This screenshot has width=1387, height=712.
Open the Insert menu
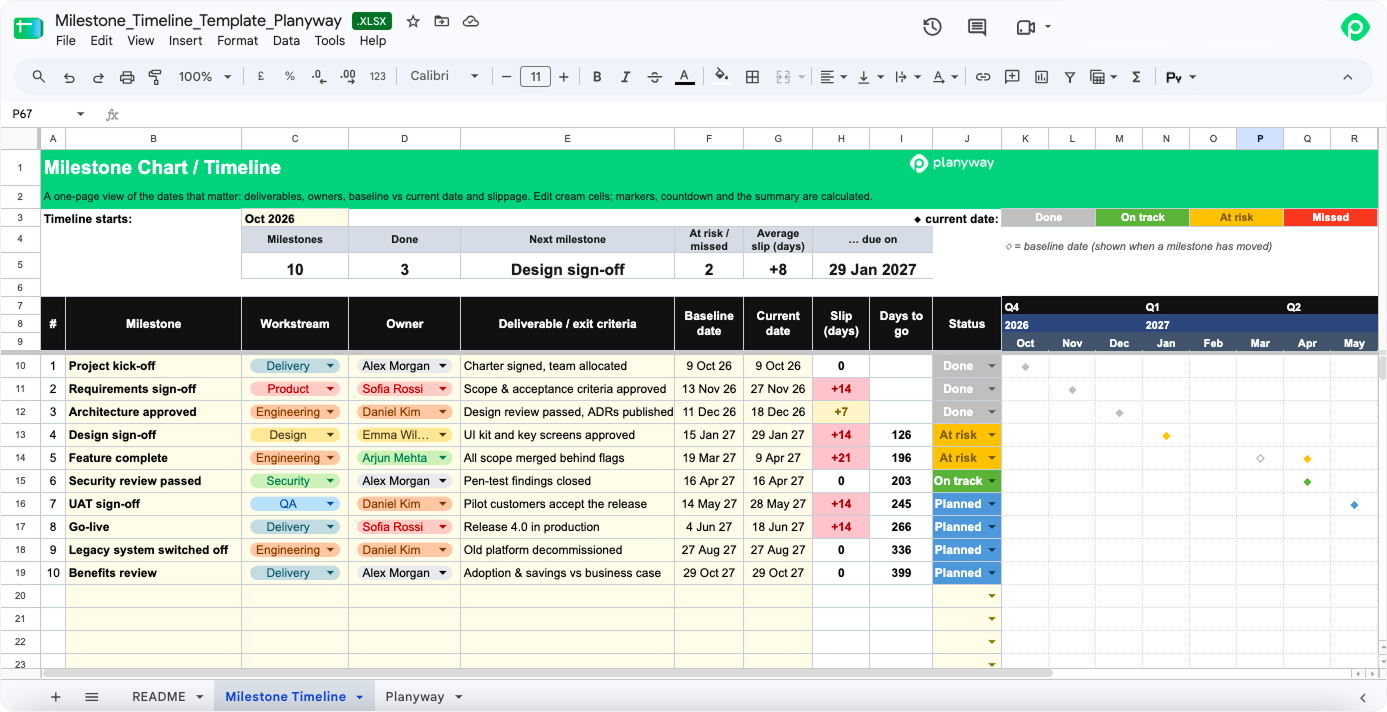[x=186, y=41]
